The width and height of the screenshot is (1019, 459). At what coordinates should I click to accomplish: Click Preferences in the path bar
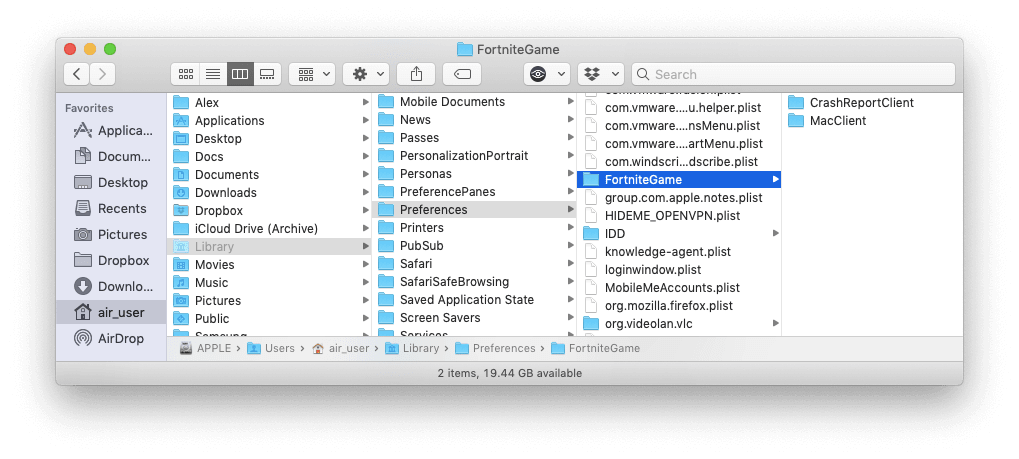[496, 348]
